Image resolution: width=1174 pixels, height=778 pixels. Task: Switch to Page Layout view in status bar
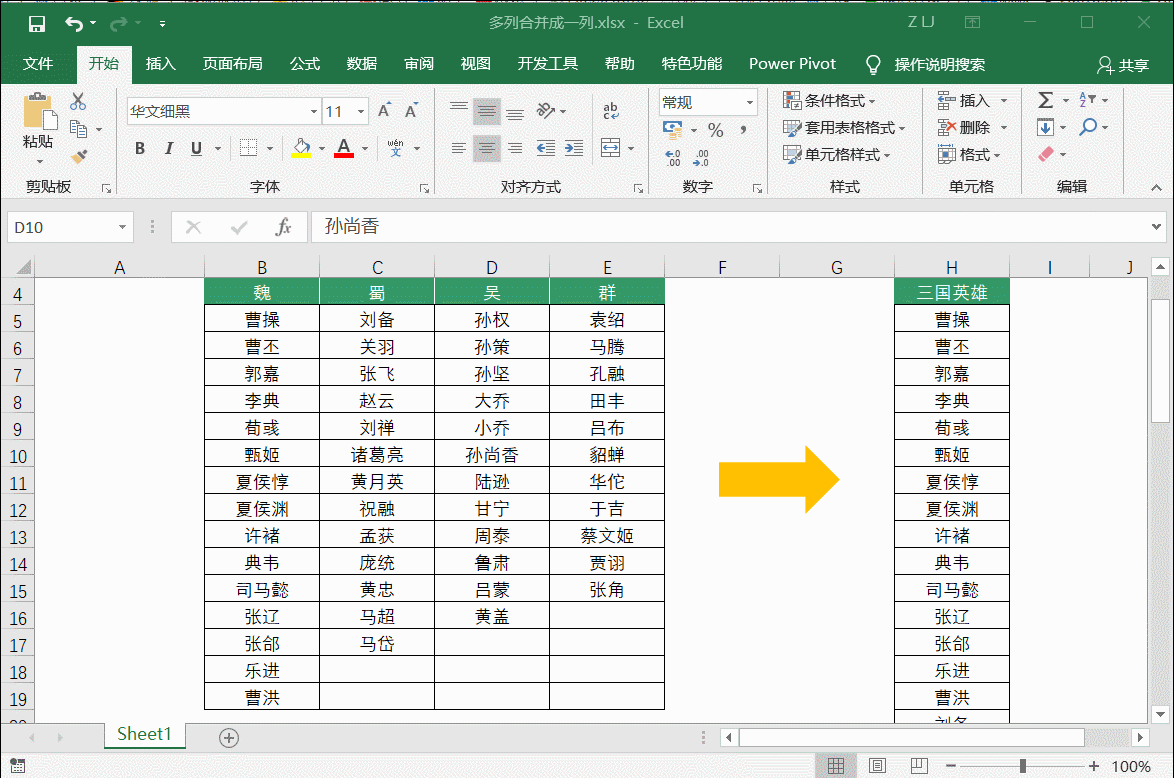click(x=877, y=766)
